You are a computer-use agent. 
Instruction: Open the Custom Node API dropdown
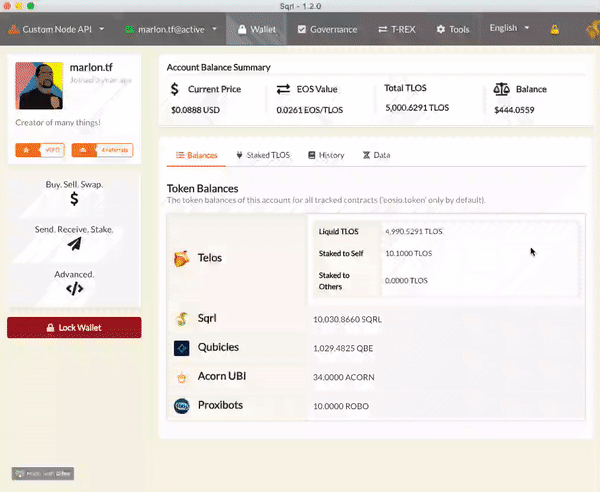[56, 29]
